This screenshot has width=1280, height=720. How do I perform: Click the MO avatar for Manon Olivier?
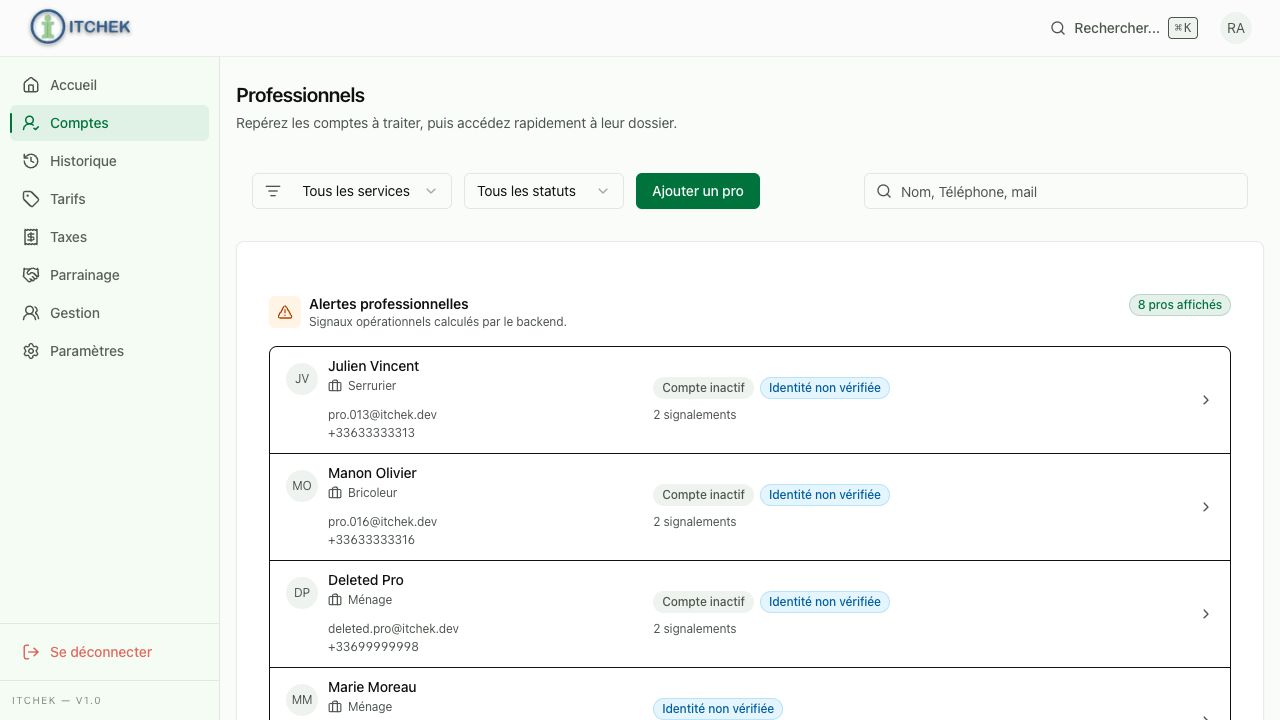pyautogui.click(x=302, y=486)
